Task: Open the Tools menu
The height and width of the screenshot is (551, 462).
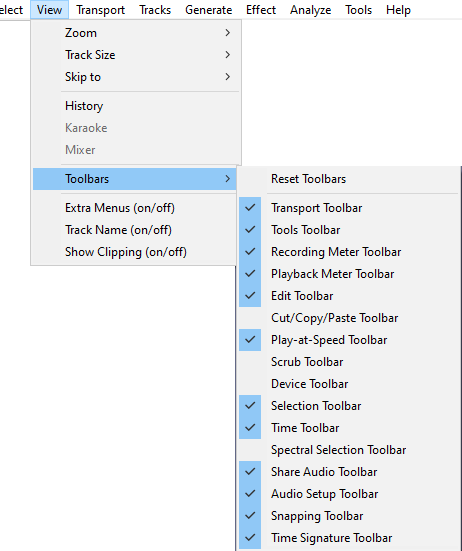Action: (x=358, y=10)
